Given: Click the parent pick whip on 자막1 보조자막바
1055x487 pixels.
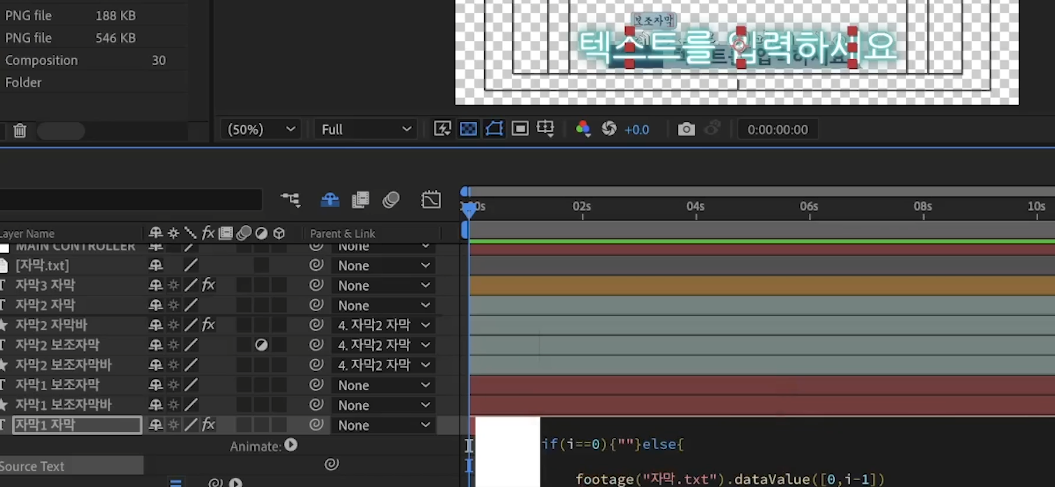Looking at the screenshot, I should (x=316, y=405).
